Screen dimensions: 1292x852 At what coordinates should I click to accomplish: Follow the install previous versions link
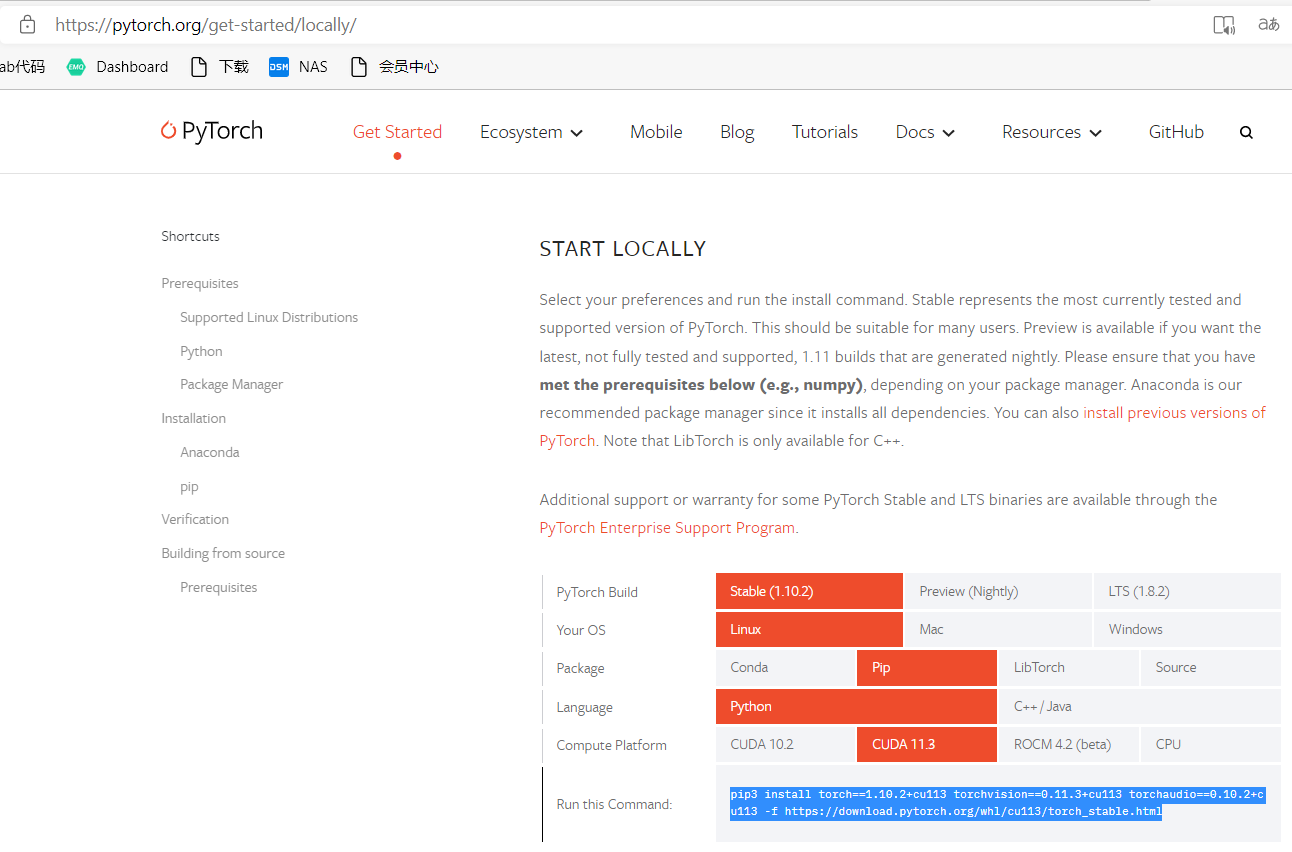1174,412
